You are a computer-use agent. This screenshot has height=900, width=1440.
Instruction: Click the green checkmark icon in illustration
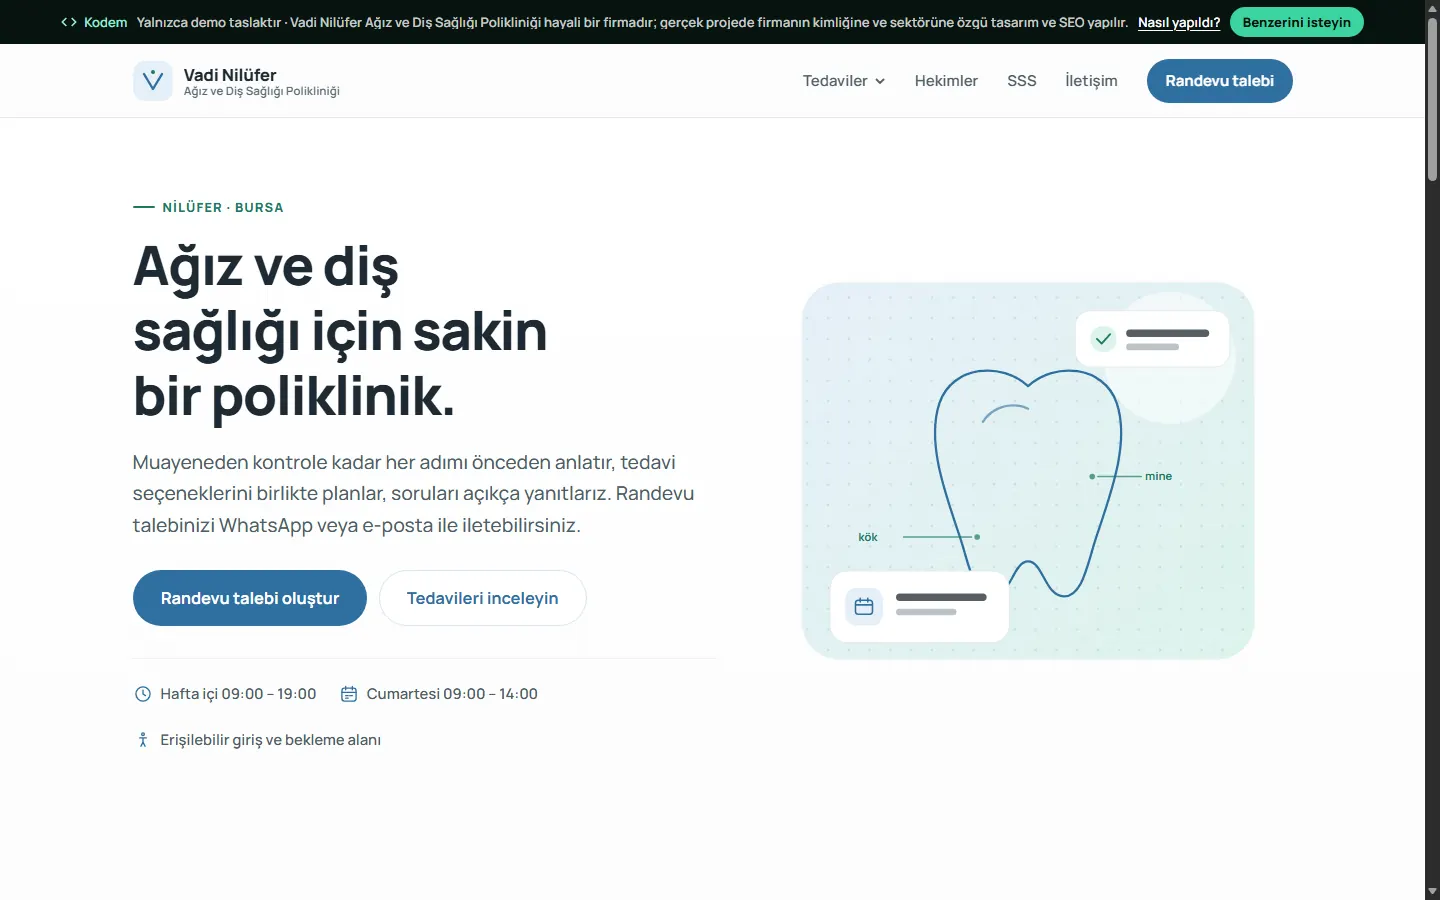click(1103, 339)
